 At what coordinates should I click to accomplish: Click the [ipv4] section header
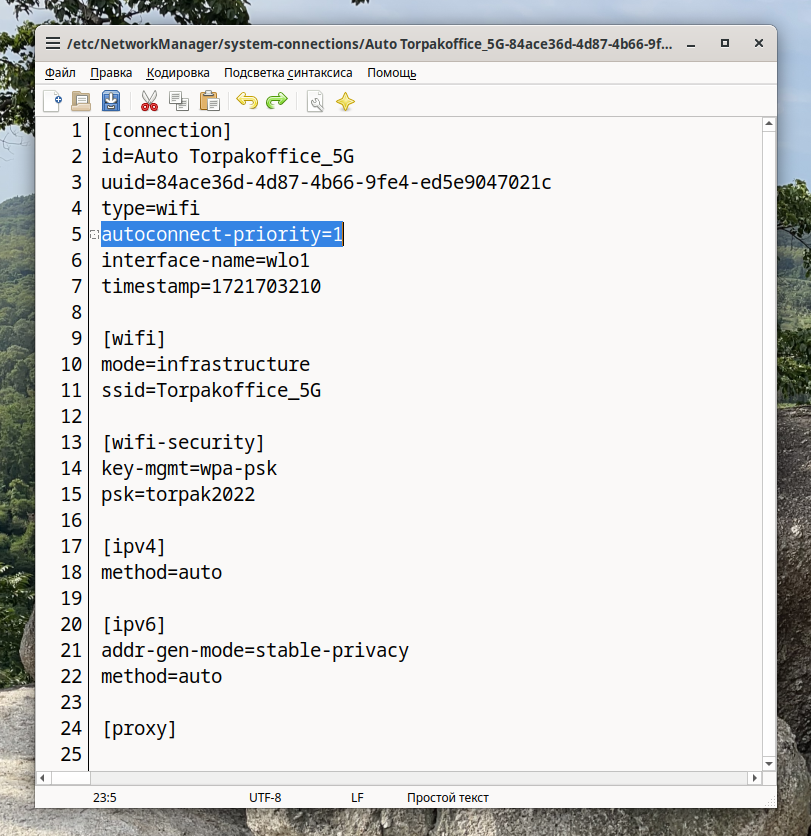134,546
